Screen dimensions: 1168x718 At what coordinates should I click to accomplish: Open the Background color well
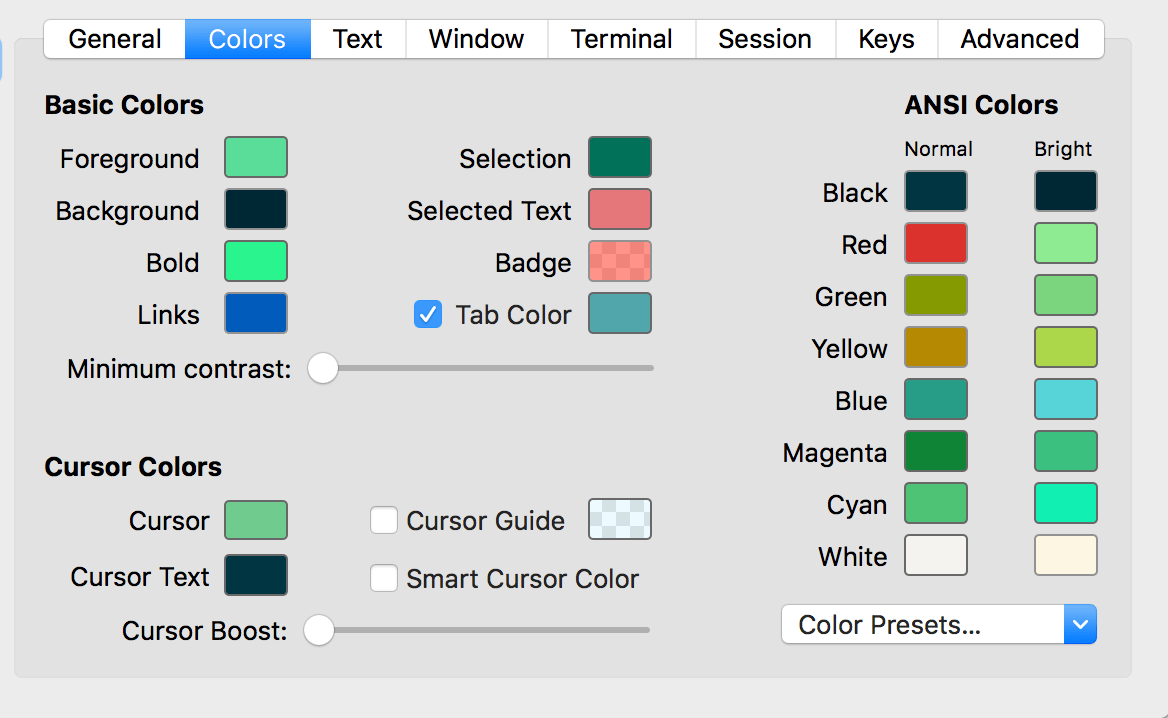(x=256, y=210)
